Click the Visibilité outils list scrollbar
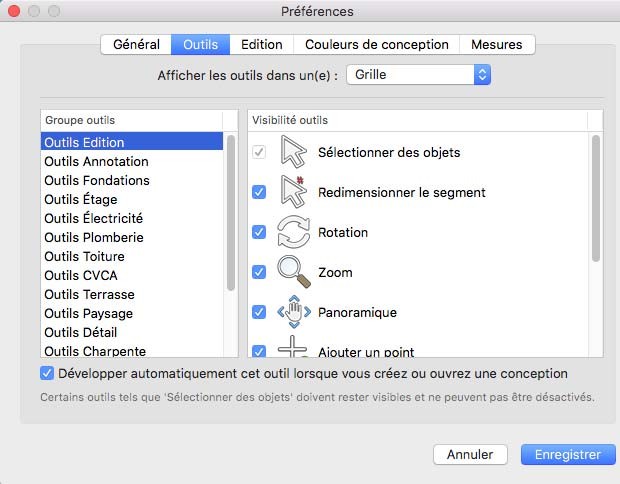Image resolution: width=620 pixels, height=484 pixels. coord(596,200)
